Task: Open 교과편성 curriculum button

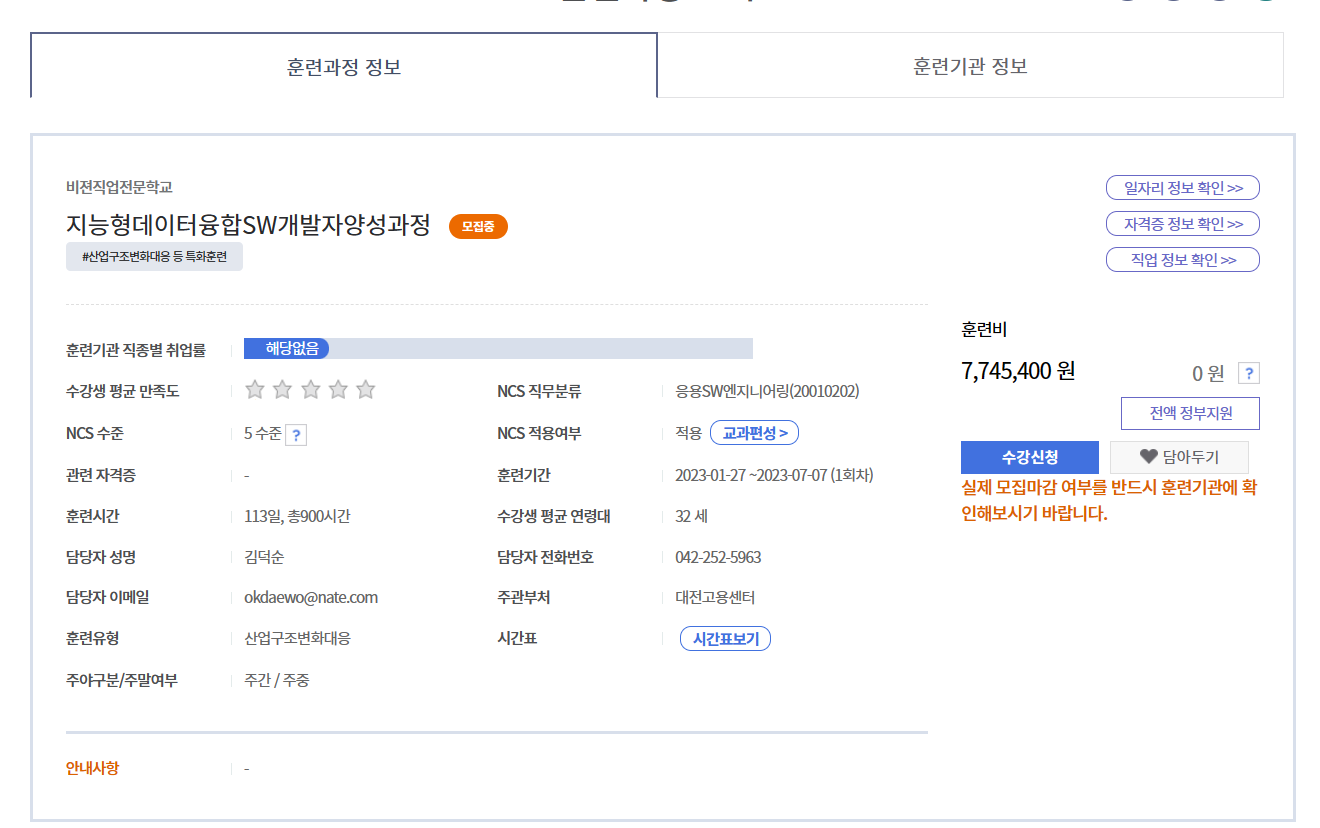Action: (x=754, y=433)
